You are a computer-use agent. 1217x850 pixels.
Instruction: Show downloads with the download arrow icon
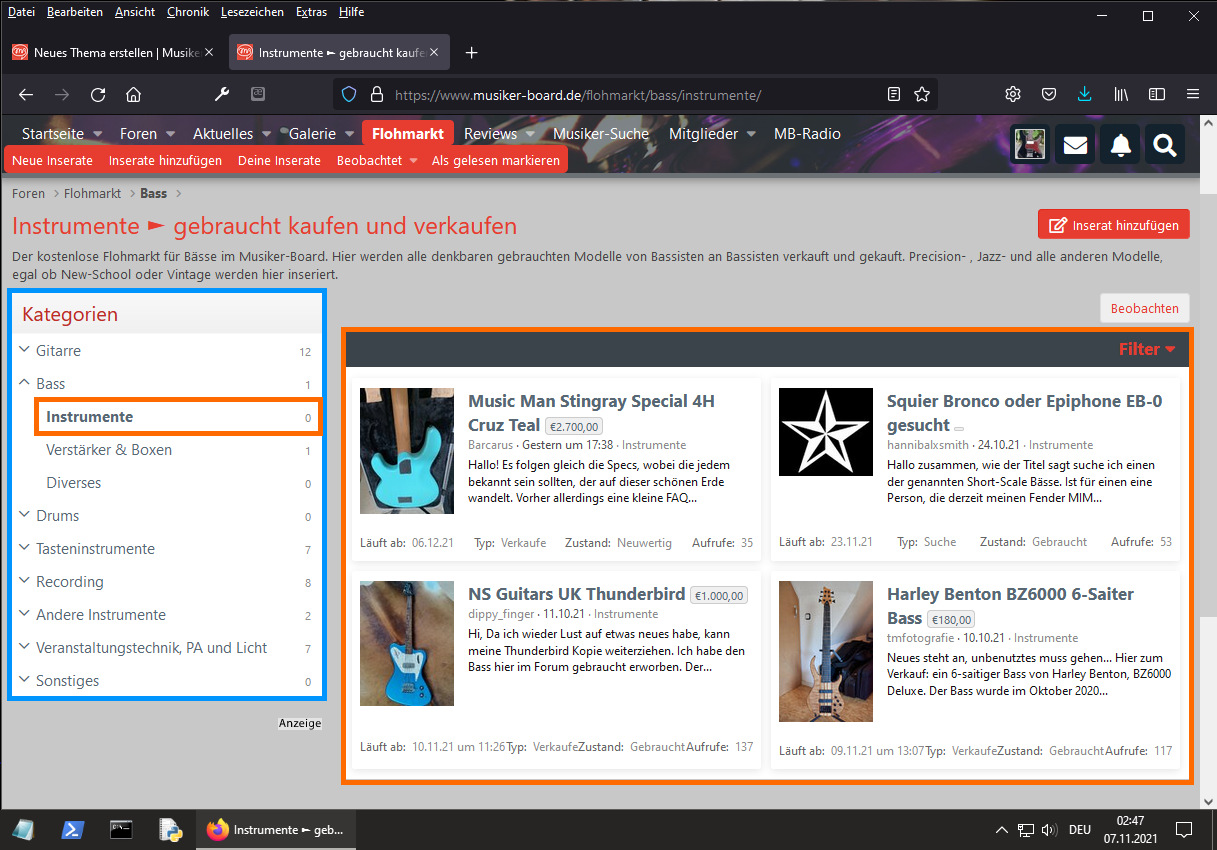(1085, 94)
